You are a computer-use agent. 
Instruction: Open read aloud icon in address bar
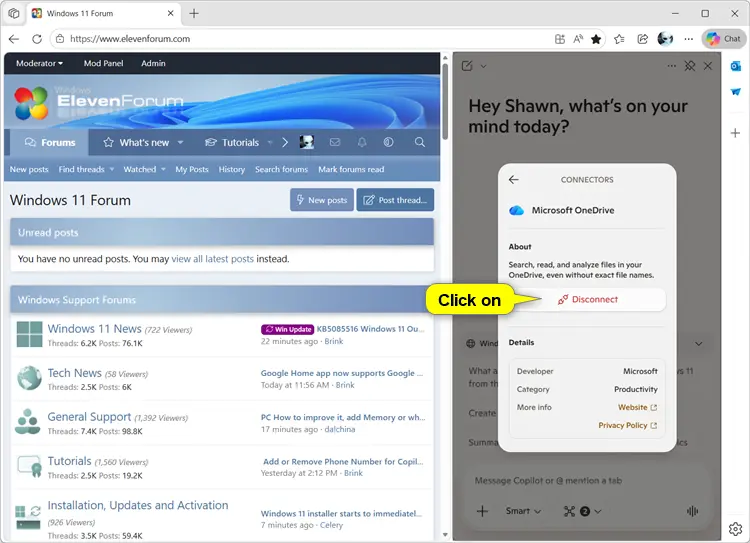pos(578,39)
